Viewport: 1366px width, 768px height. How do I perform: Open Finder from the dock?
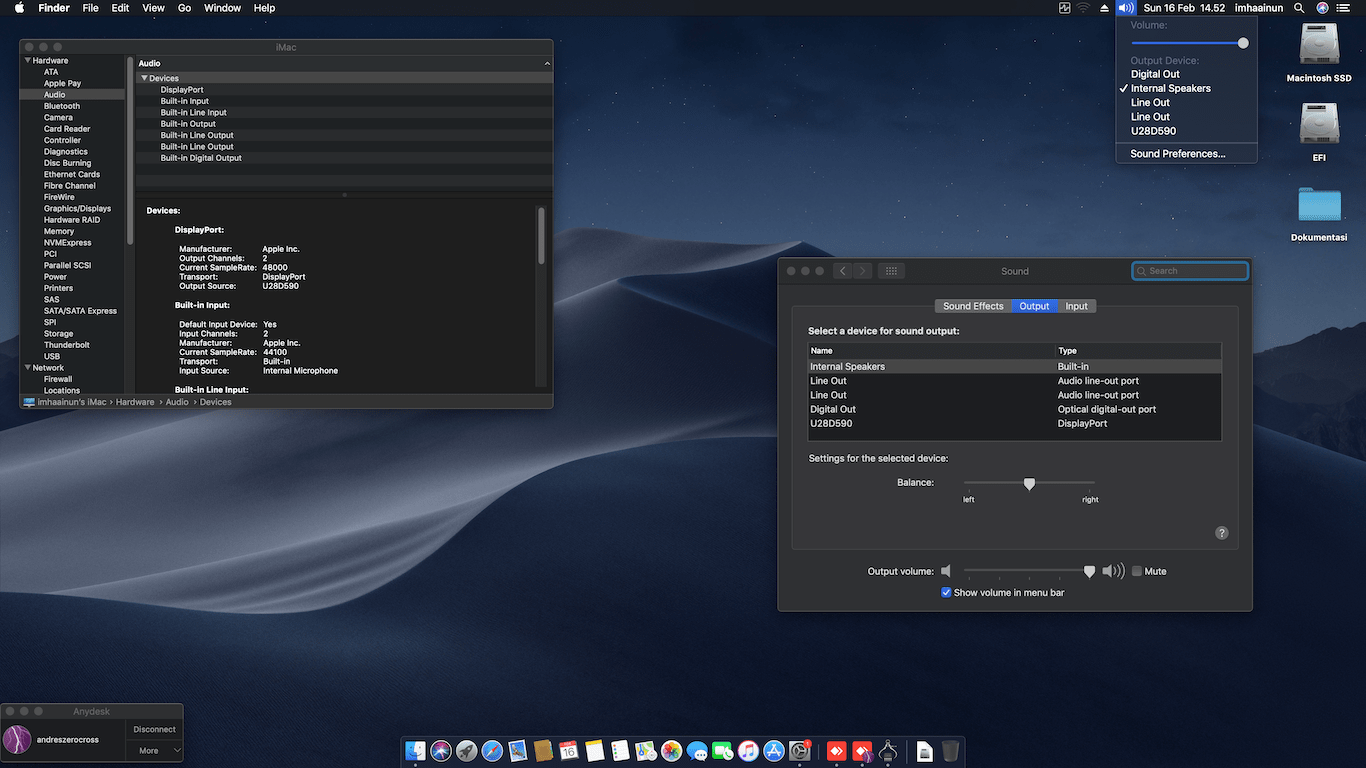coord(416,751)
